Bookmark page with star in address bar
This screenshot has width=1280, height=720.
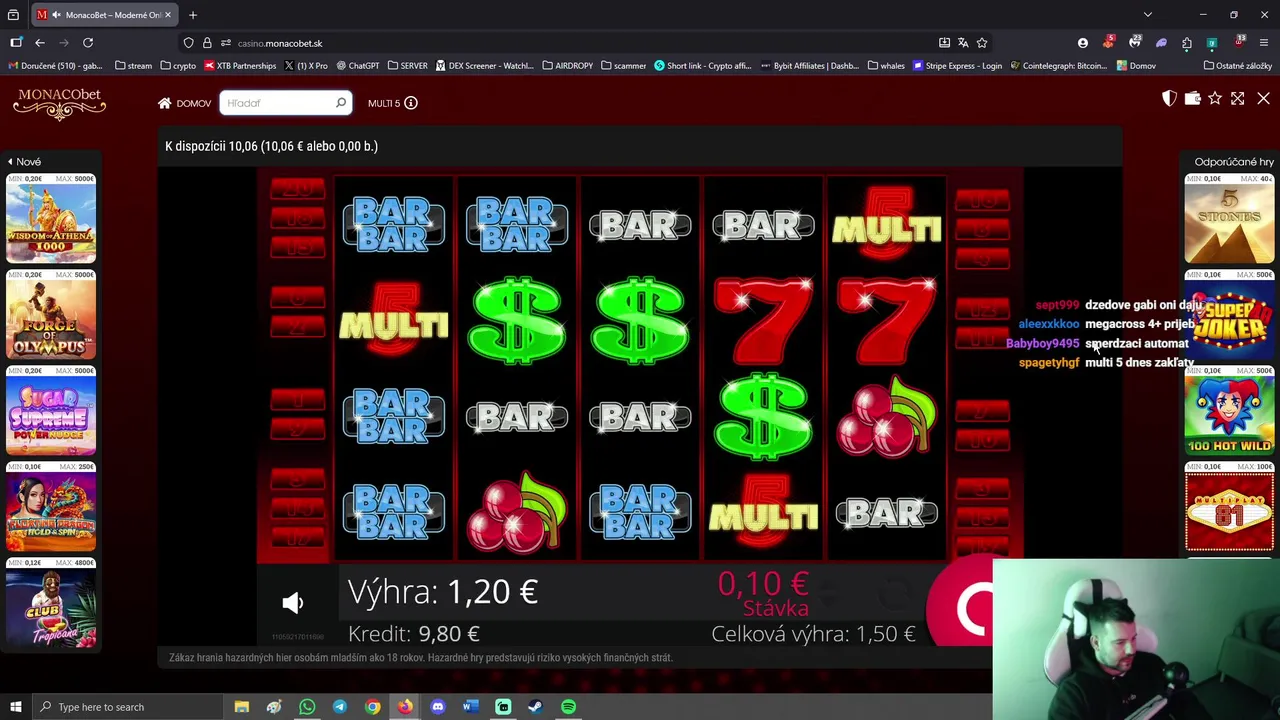click(982, 43)
